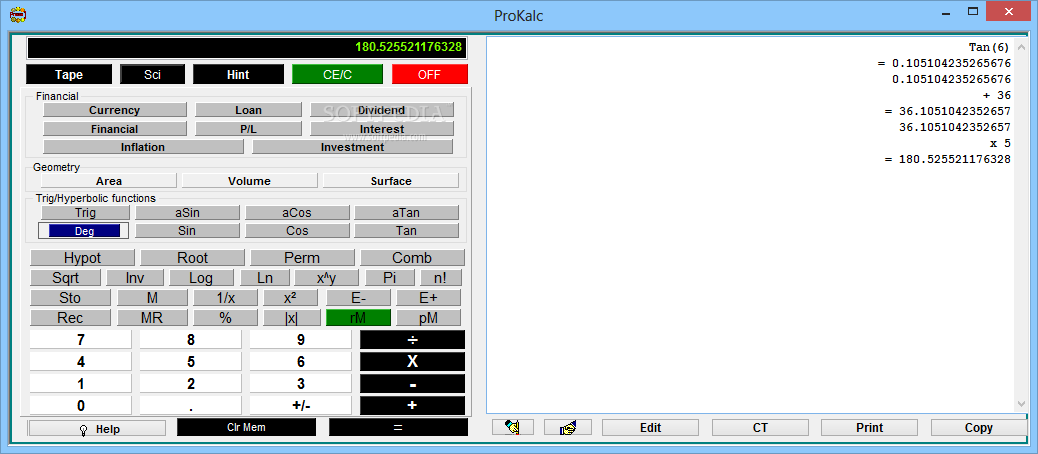1038x454 pixels.
Task: Click the Log button
Action: tap(201, 278)
